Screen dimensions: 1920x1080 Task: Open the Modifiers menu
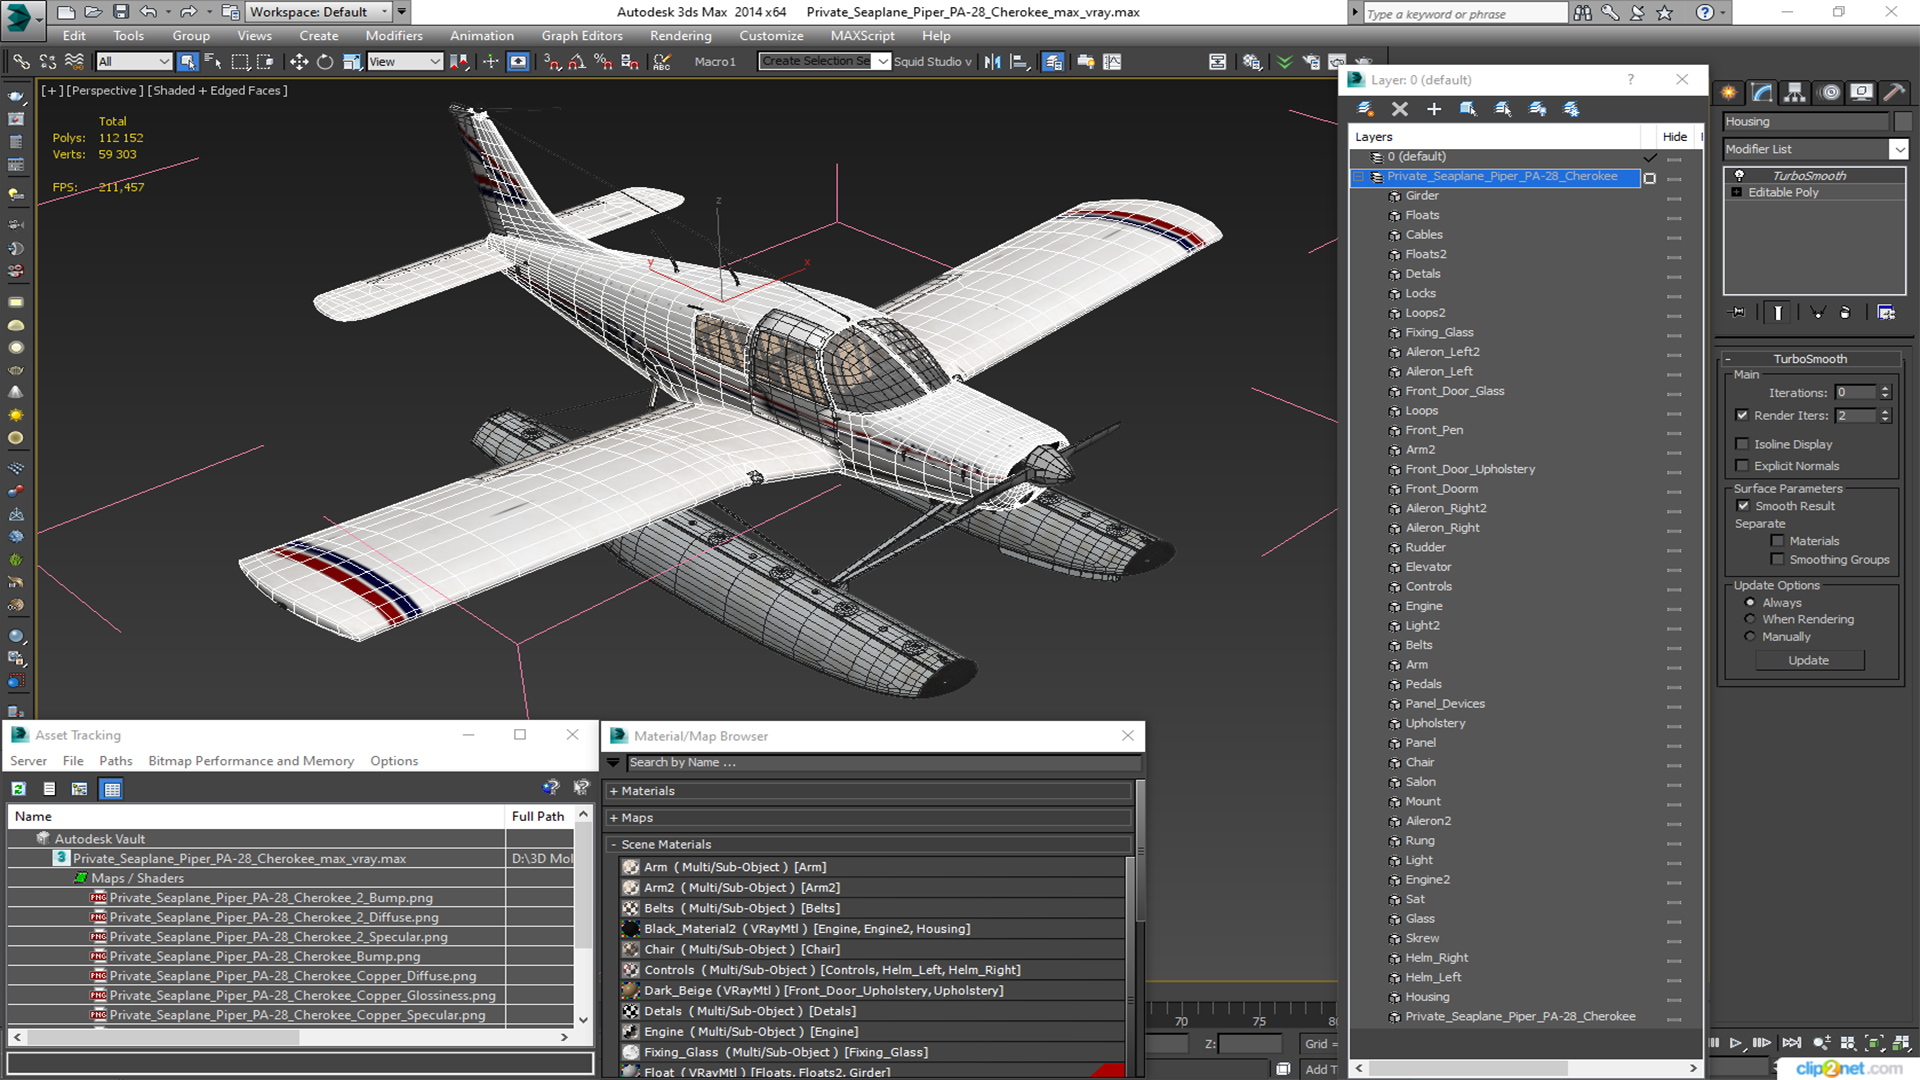click(x=394, y=36)
